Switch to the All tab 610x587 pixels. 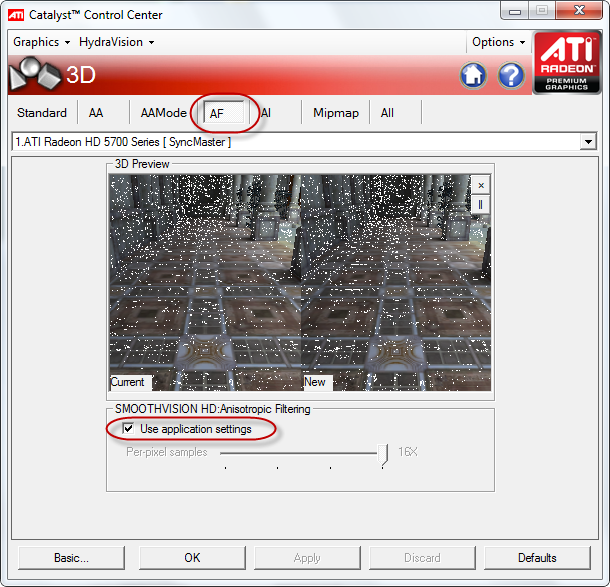coord(387,113)
